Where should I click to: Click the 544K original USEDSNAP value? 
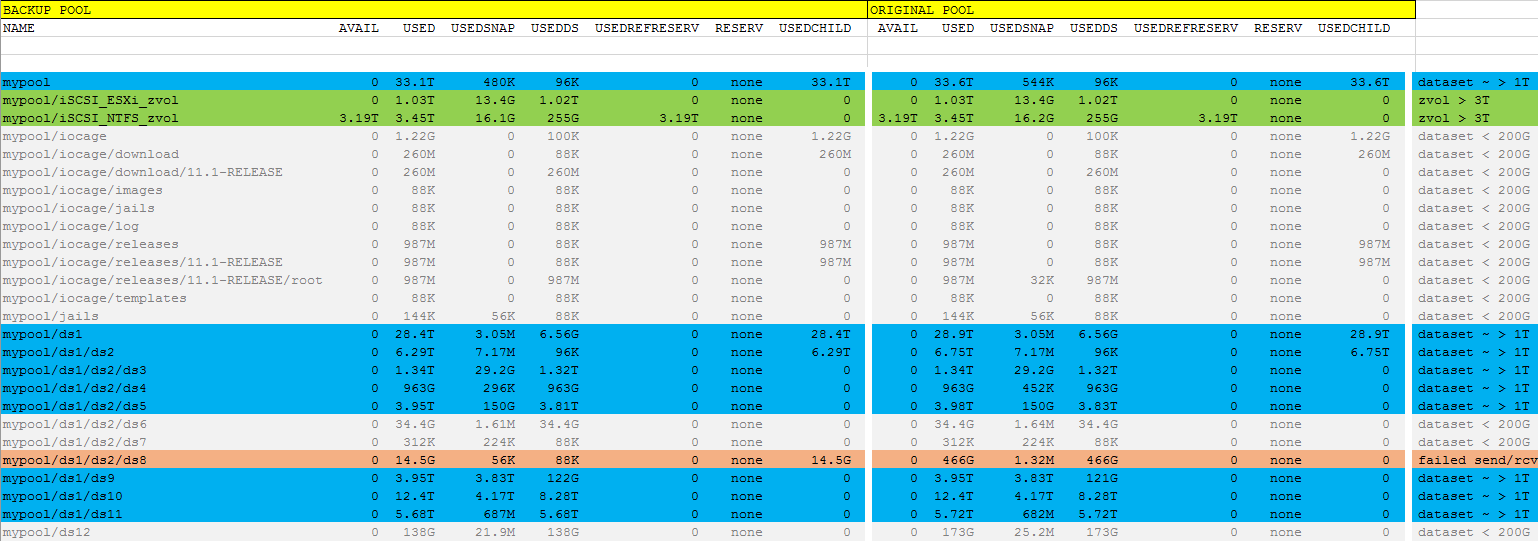pos(1038,82)
